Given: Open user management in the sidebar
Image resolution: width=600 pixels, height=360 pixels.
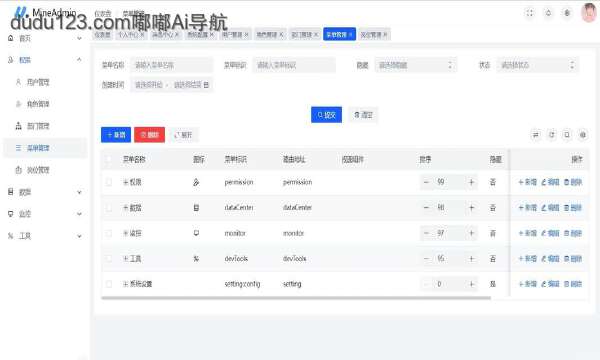Looking at the screenshot, I should tap(38, 82).
